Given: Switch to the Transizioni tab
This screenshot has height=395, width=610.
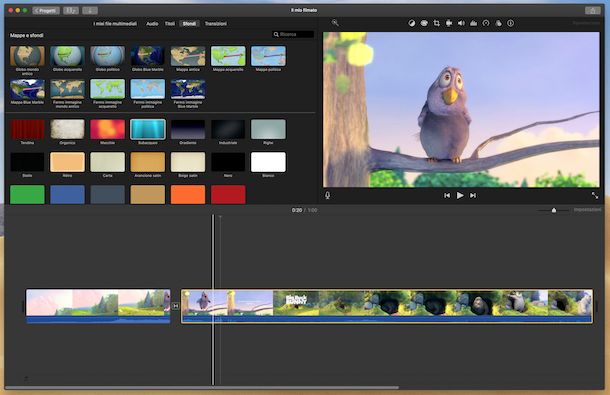Looking at the screenshot, I should pyautogui.click(x=216, y=24).
